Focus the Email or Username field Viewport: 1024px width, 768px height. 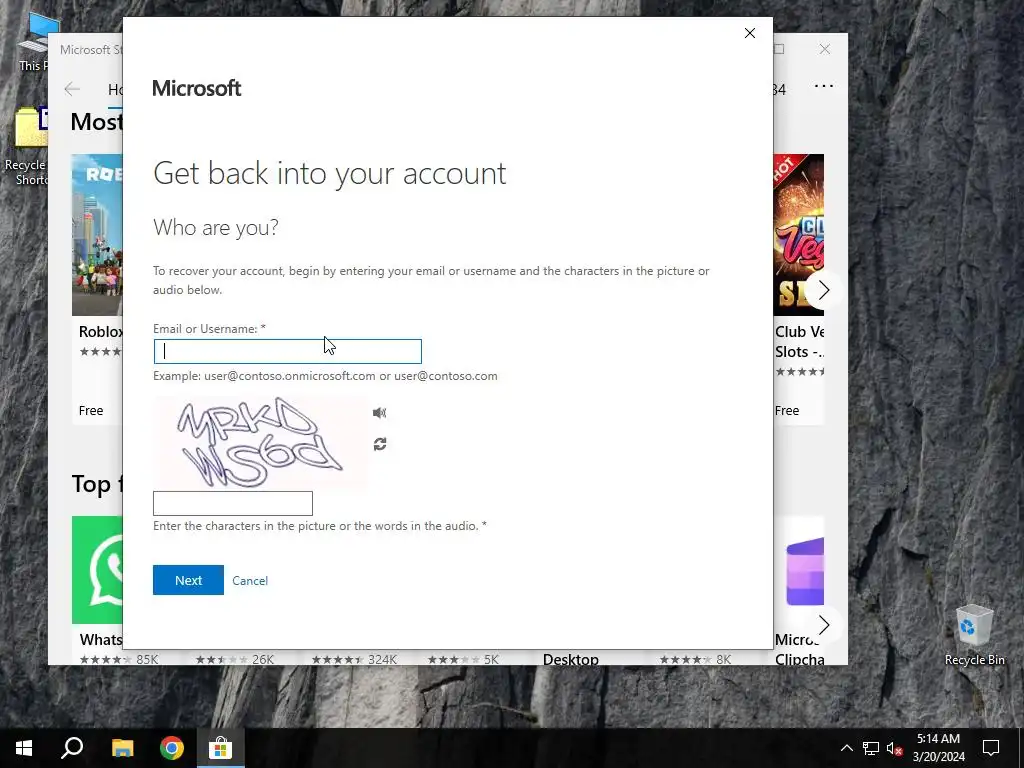tap(288, 351)
